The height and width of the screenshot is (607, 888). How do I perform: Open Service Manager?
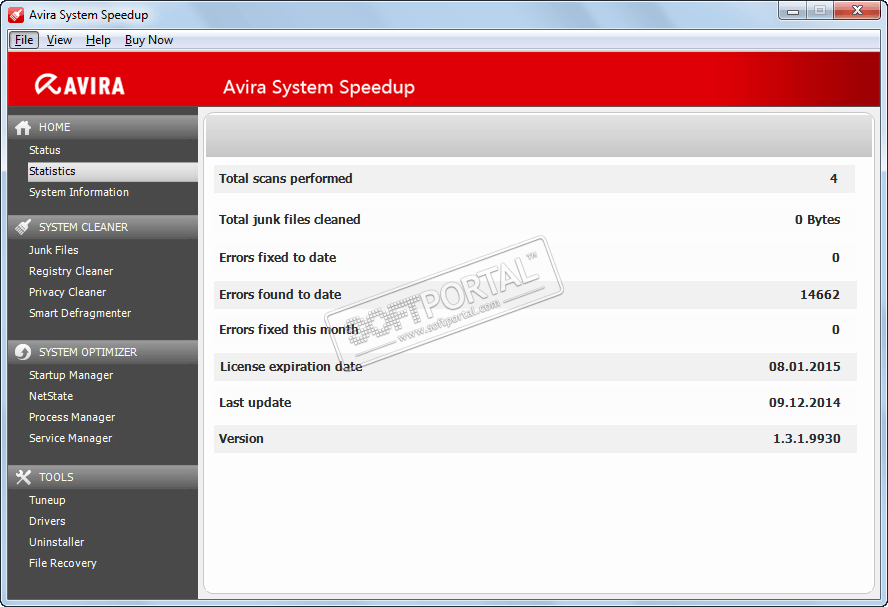click(x=70, y=438)
